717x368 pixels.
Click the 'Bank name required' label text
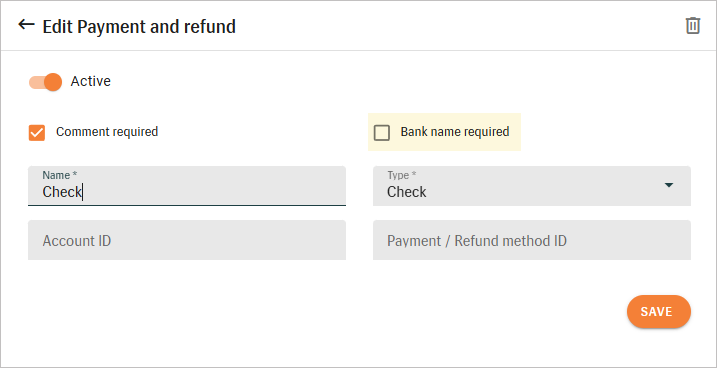click(x=455, y=132)
